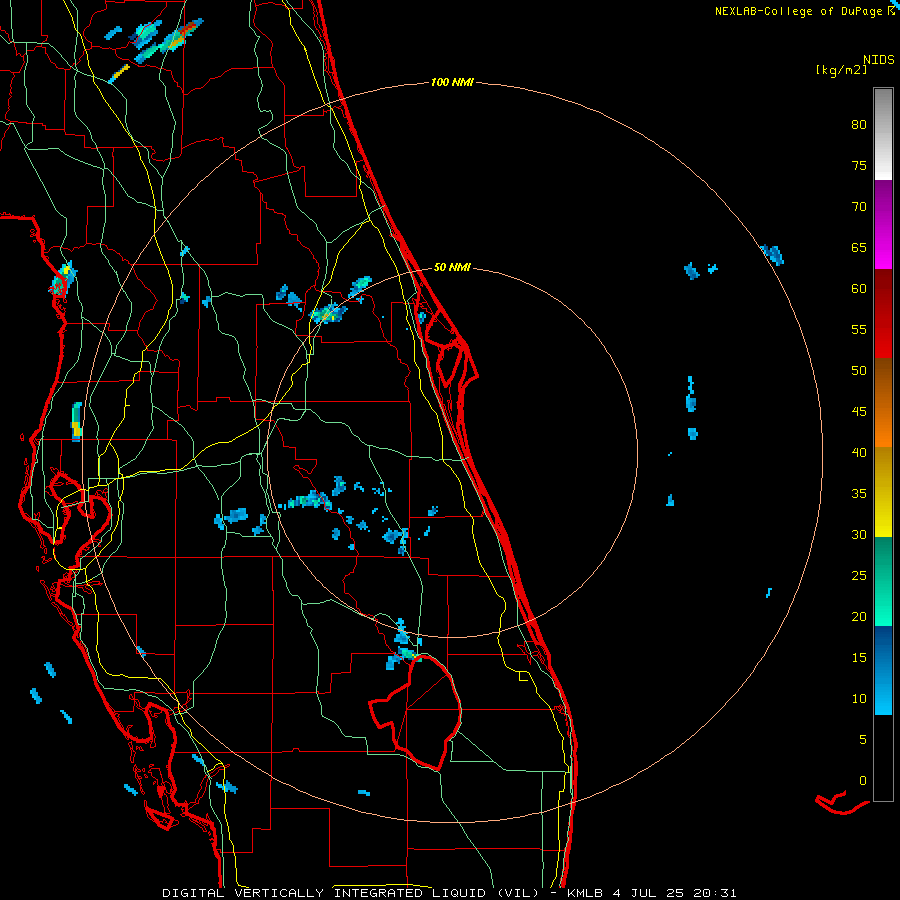Select the 0 value on color scale
The width and height of the screenshot is (900, 900).
863,781
